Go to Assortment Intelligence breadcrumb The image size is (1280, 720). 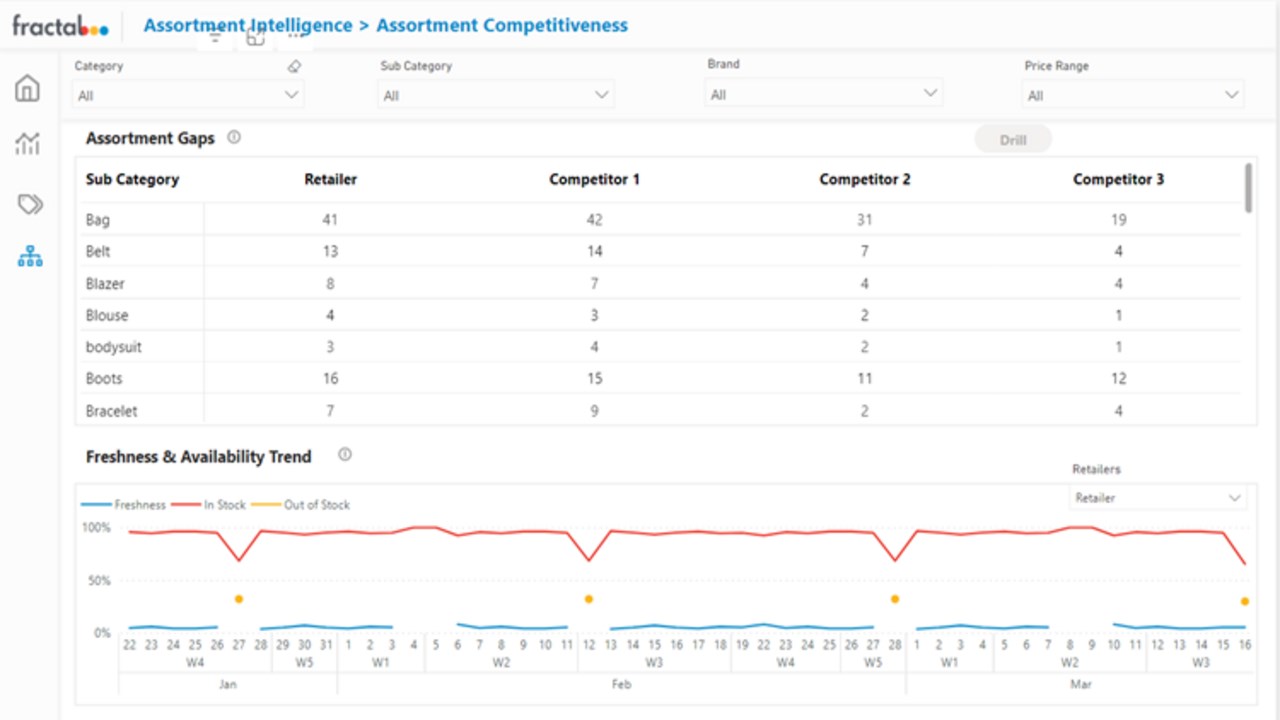[248, 25]
